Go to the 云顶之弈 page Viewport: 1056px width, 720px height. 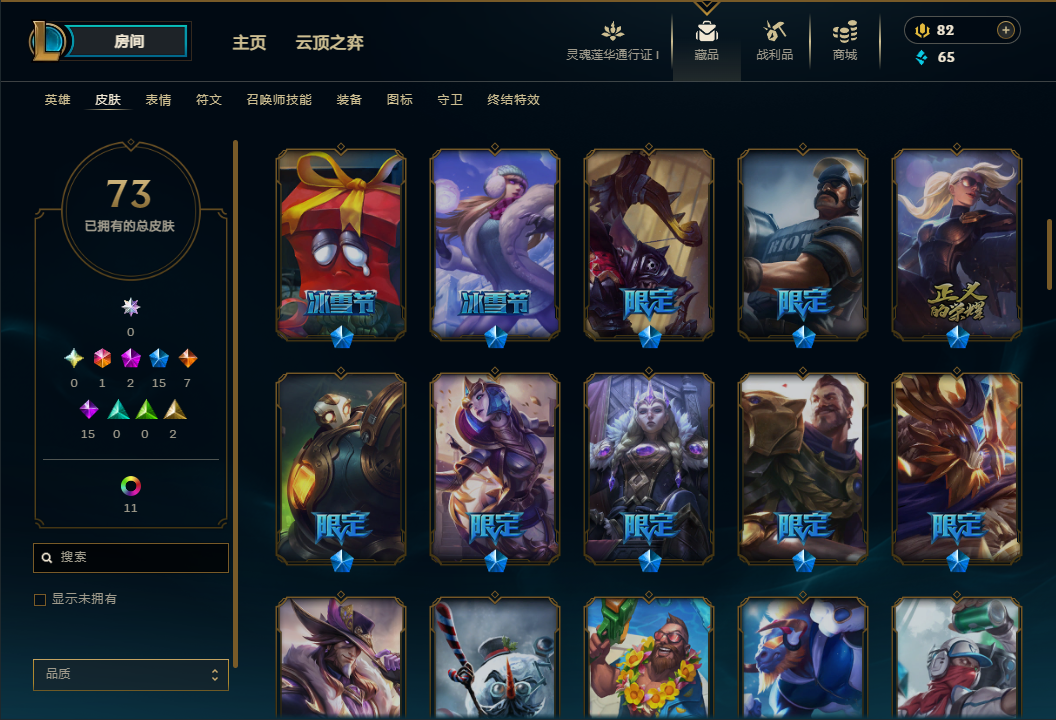329,42
